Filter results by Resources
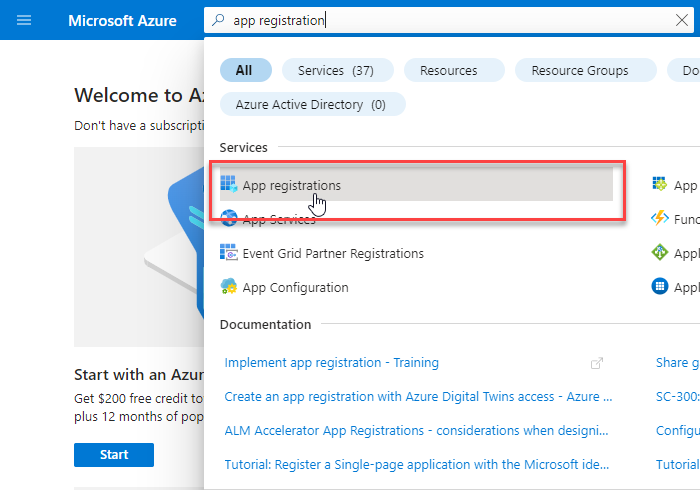 click(448, 70)
